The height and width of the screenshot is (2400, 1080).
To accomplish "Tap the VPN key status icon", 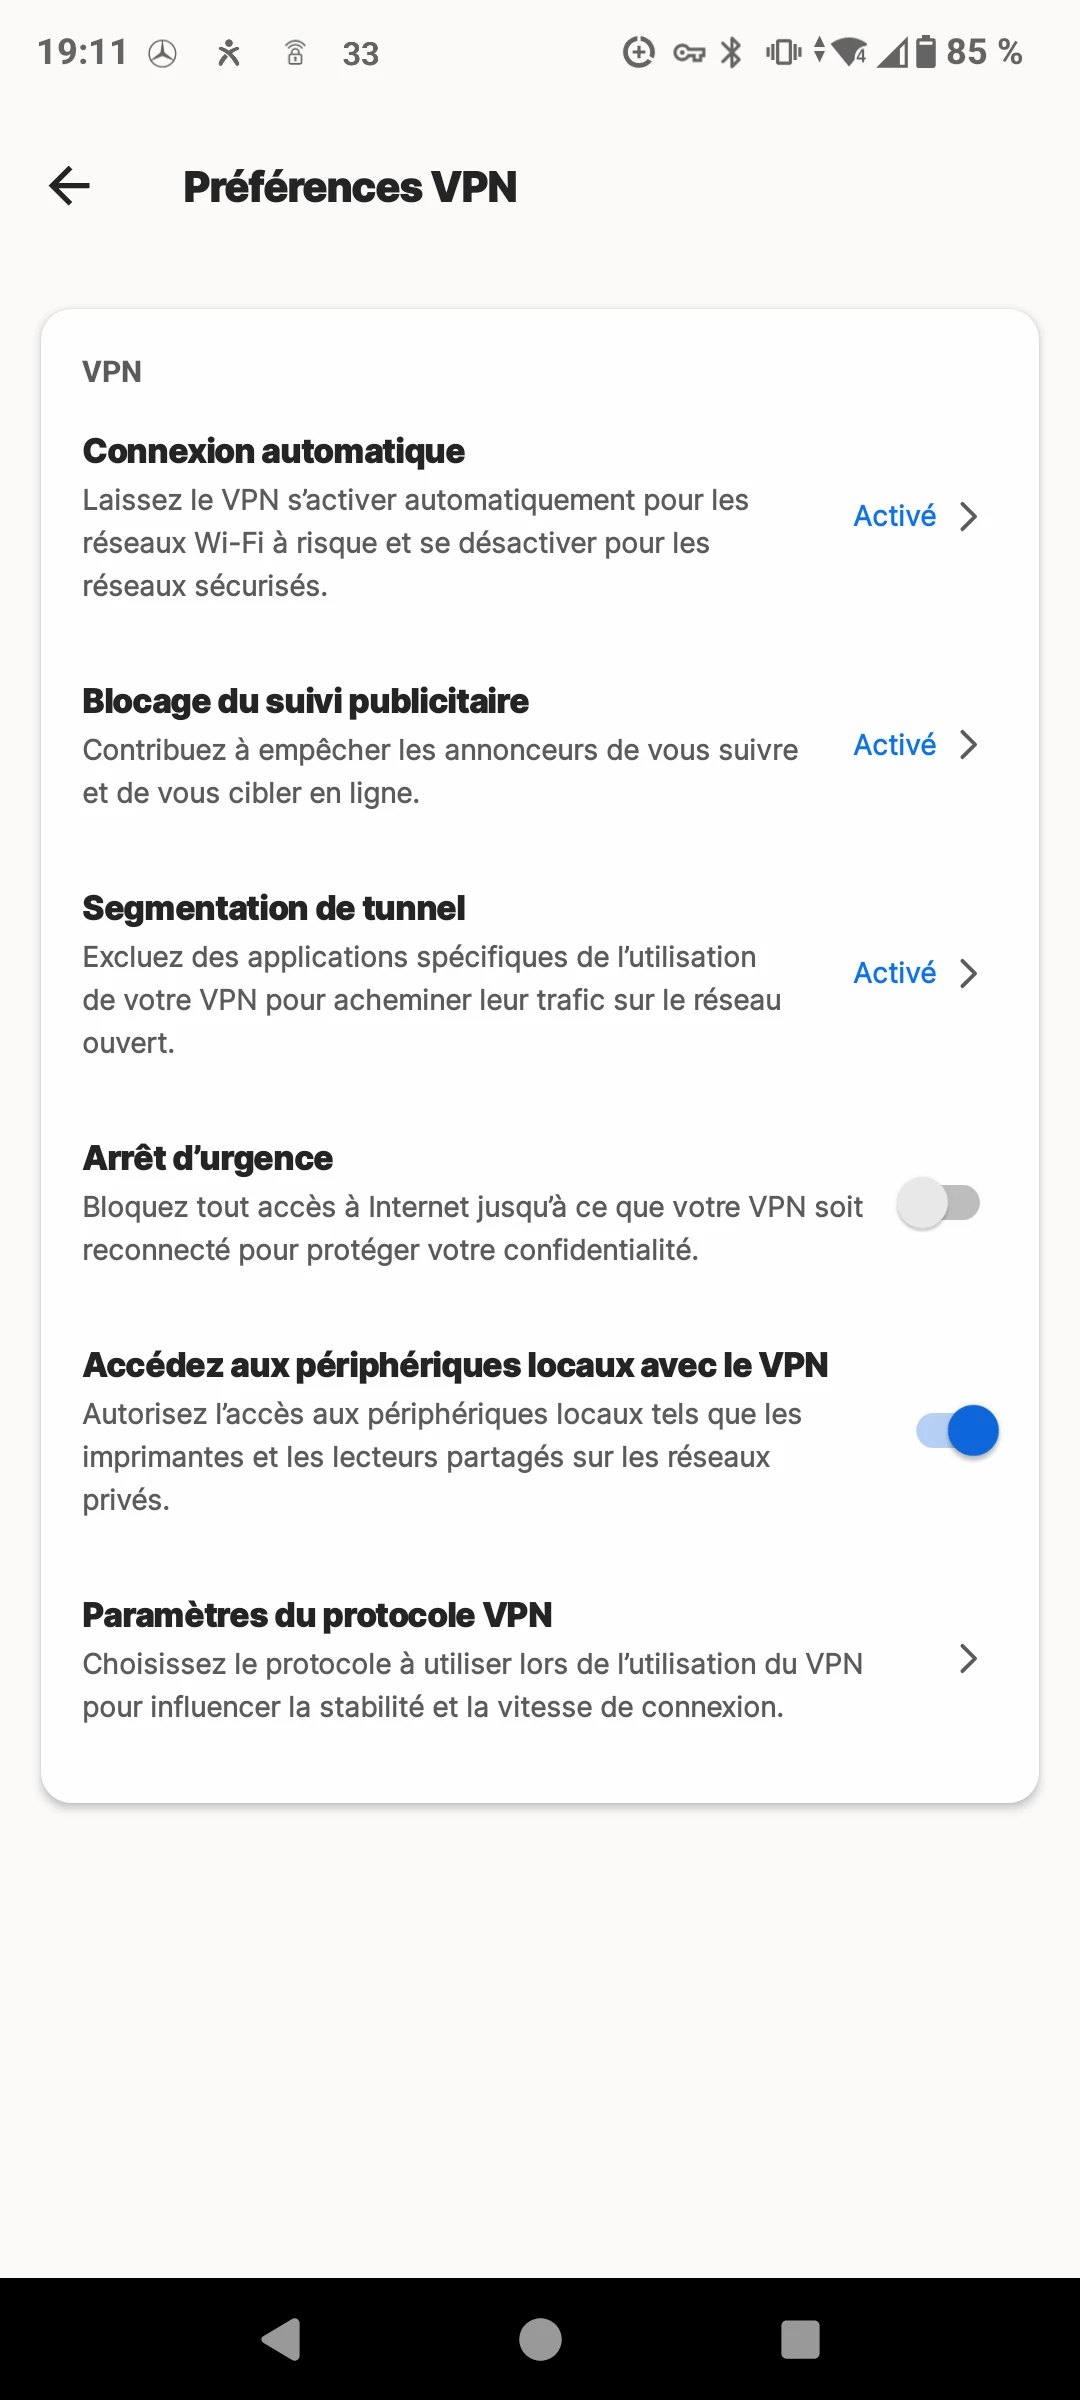I will [x=689, y=53].
